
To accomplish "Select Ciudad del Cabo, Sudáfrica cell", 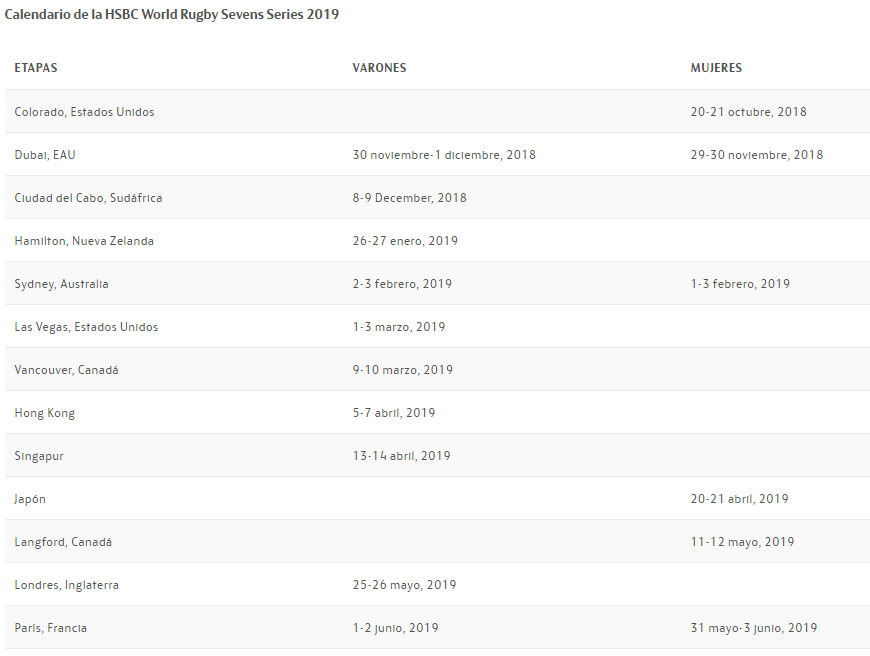I will (x=88, y=198).
